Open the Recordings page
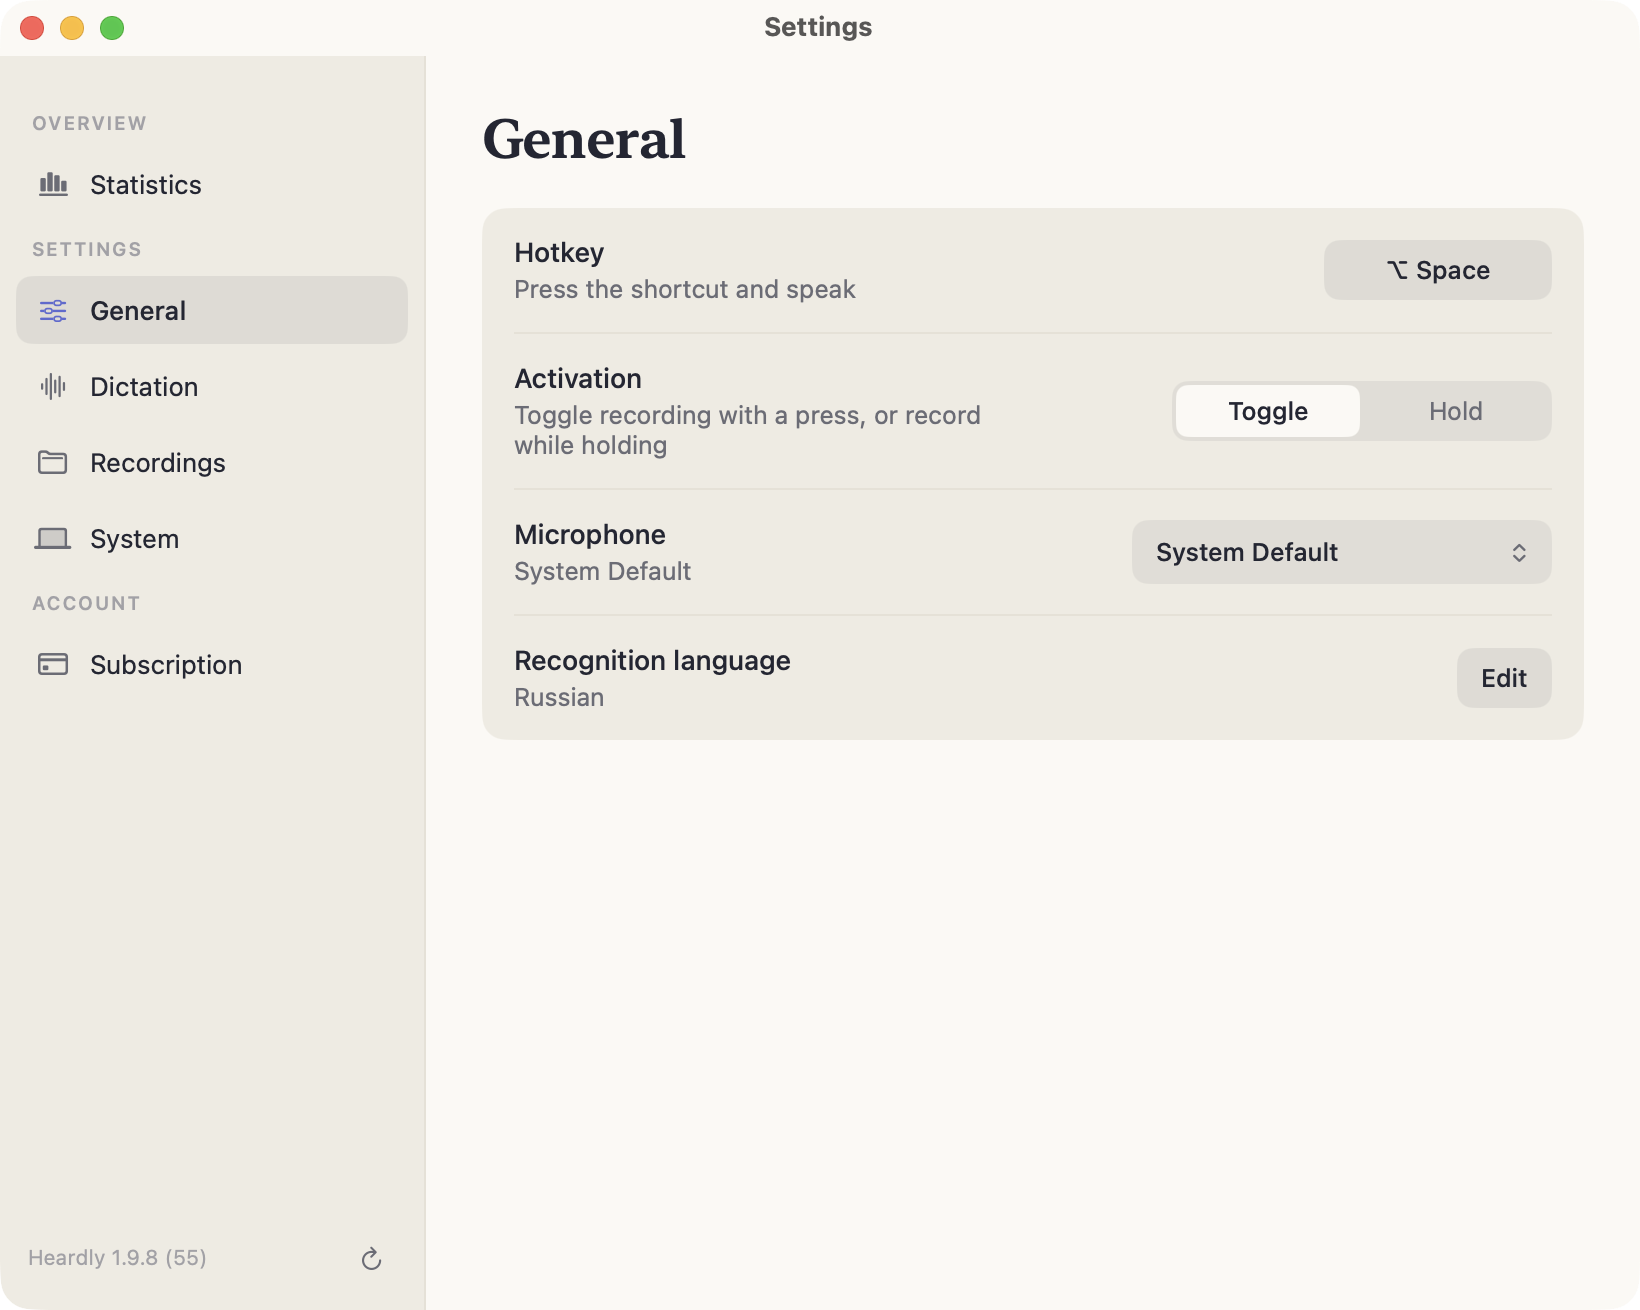1640x1310 pixels. click(212, 463)
